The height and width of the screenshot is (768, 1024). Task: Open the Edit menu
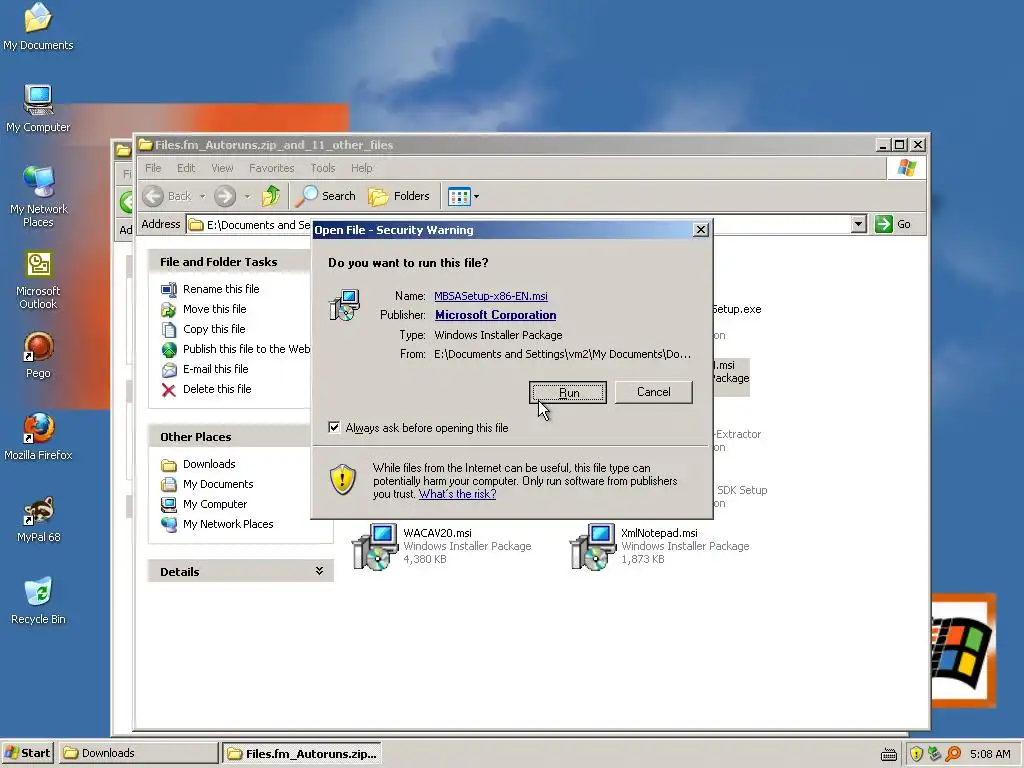[x=186, y=168]
